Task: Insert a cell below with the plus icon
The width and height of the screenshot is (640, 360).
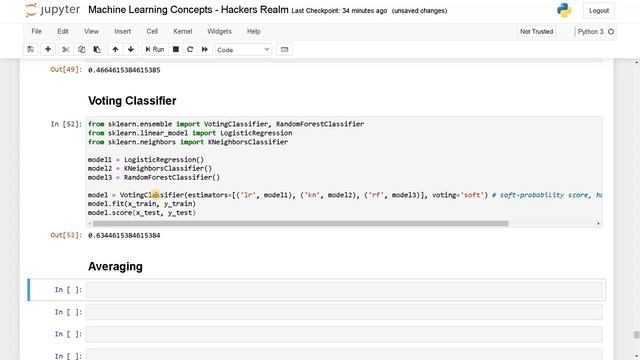Action: 48,49
